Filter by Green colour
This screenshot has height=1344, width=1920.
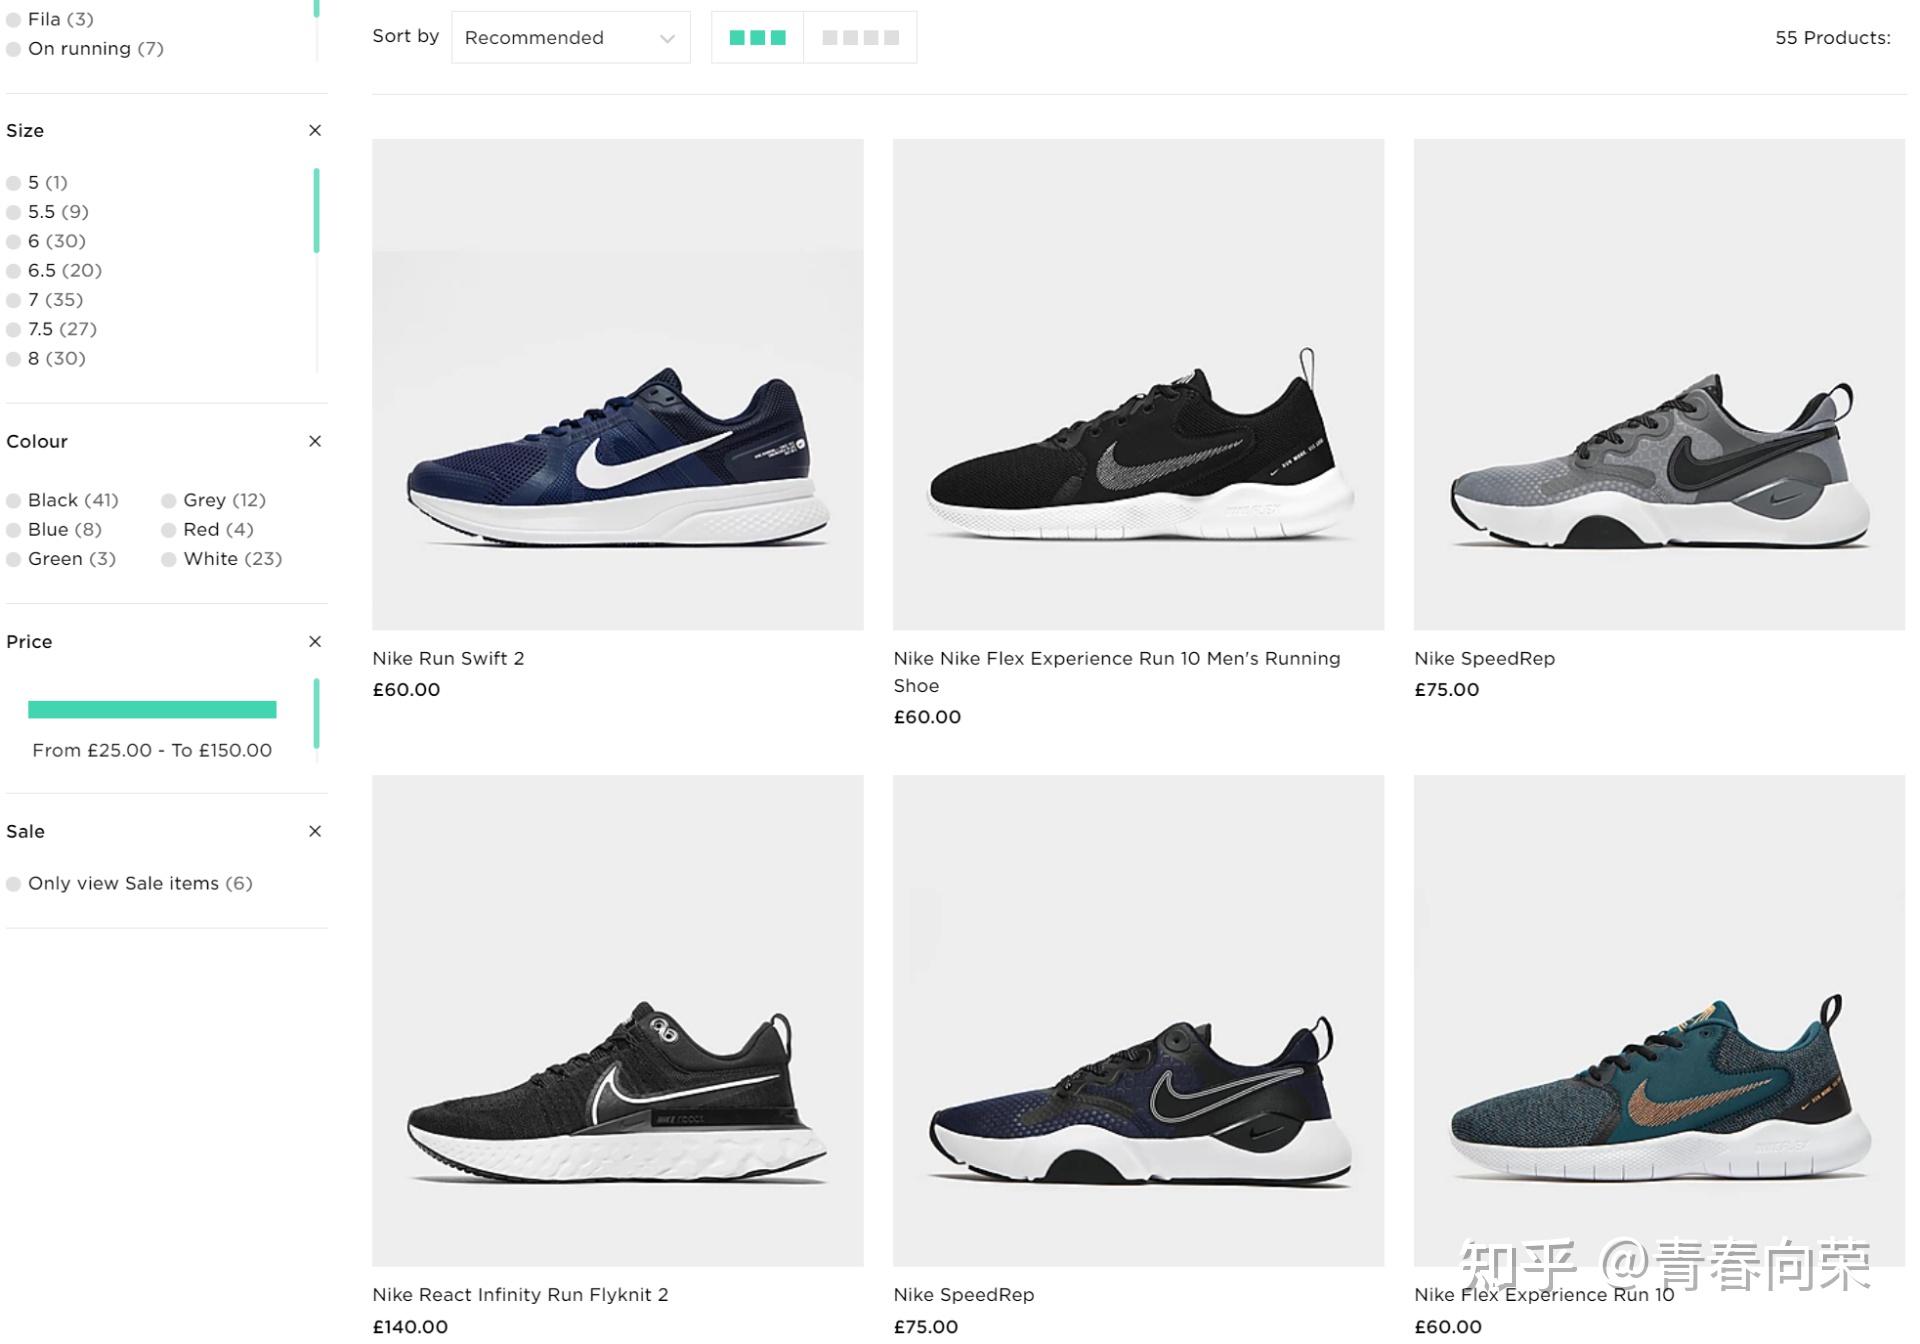(61, 558)
